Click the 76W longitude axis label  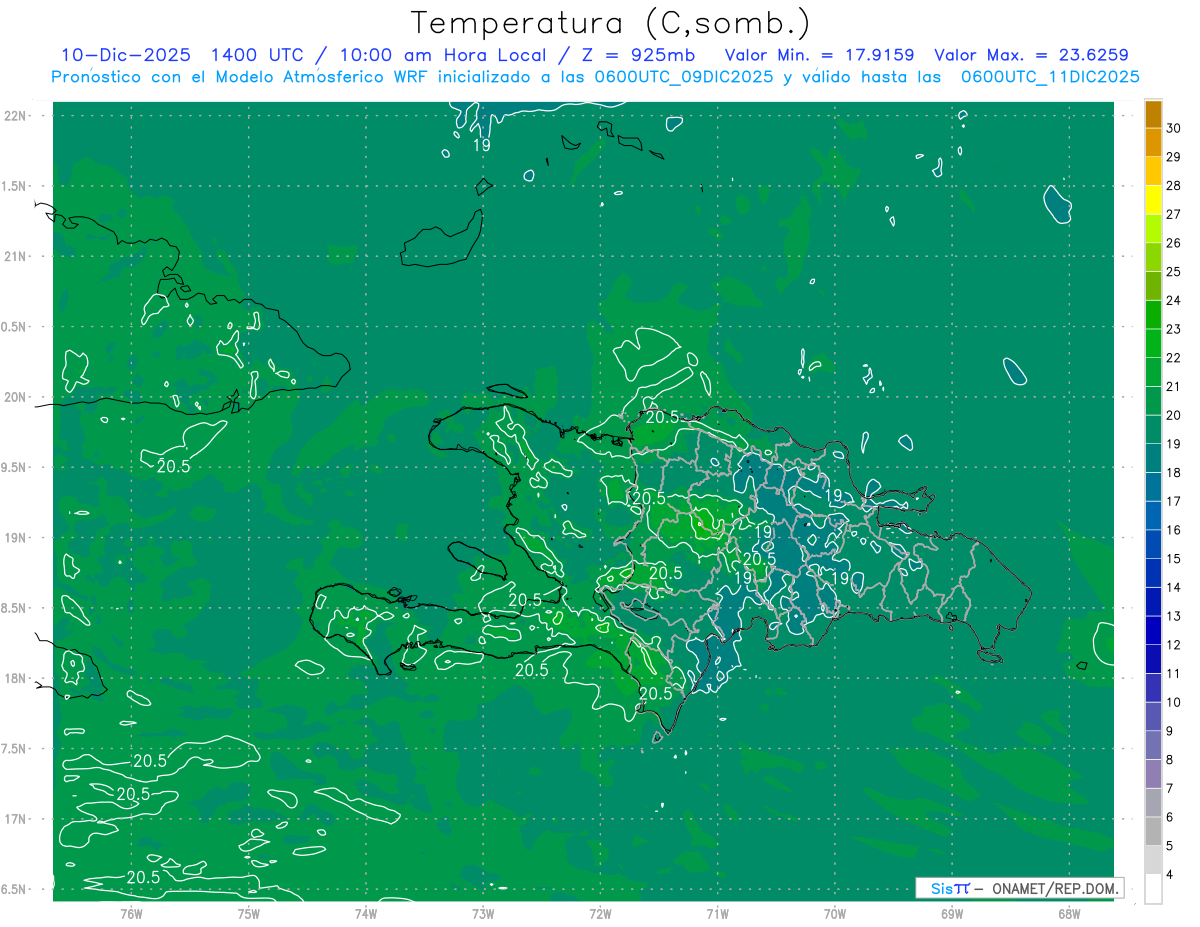131,913
